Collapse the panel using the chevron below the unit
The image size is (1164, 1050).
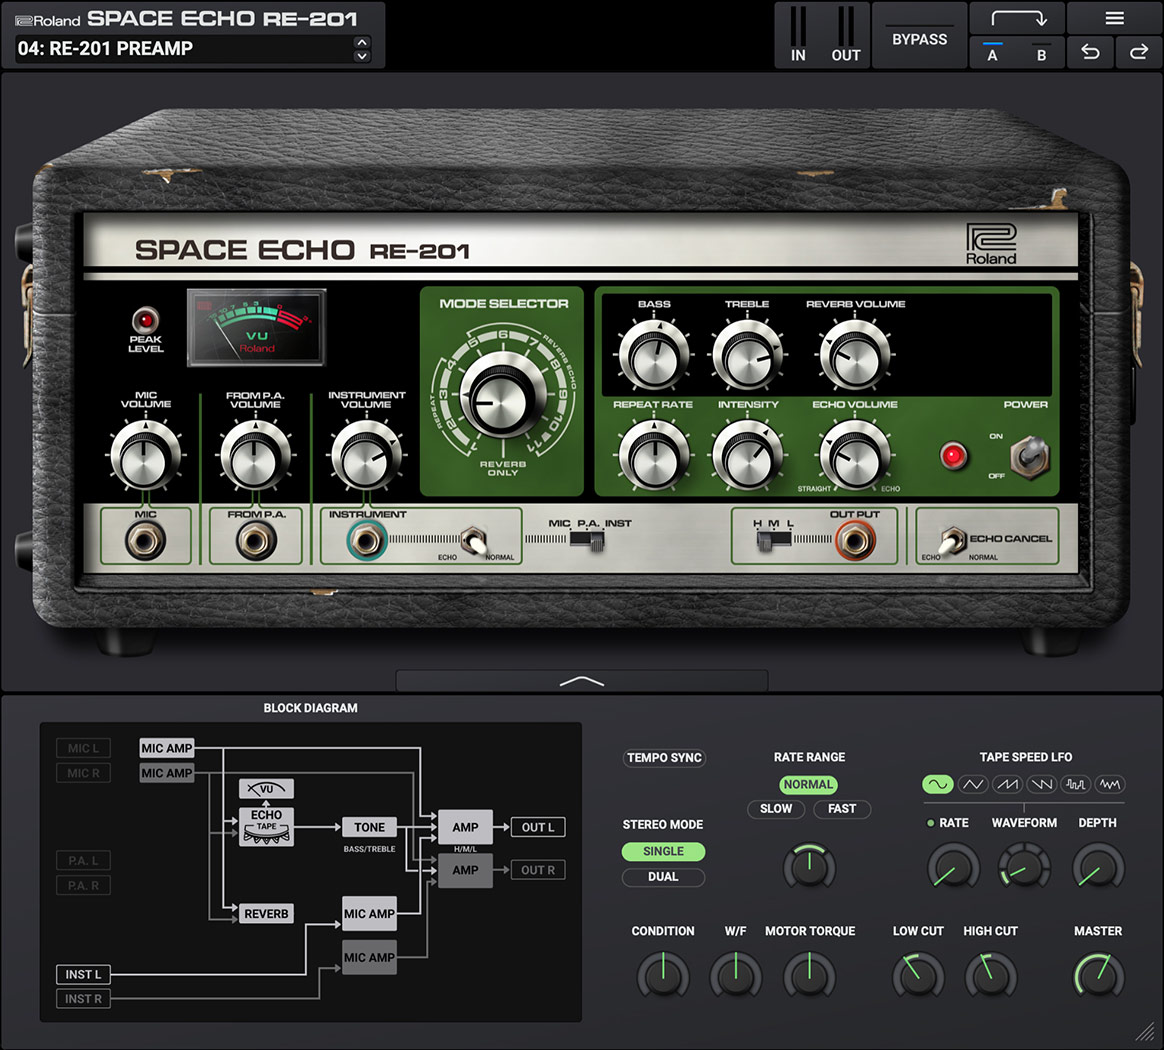tap(581, 680)
